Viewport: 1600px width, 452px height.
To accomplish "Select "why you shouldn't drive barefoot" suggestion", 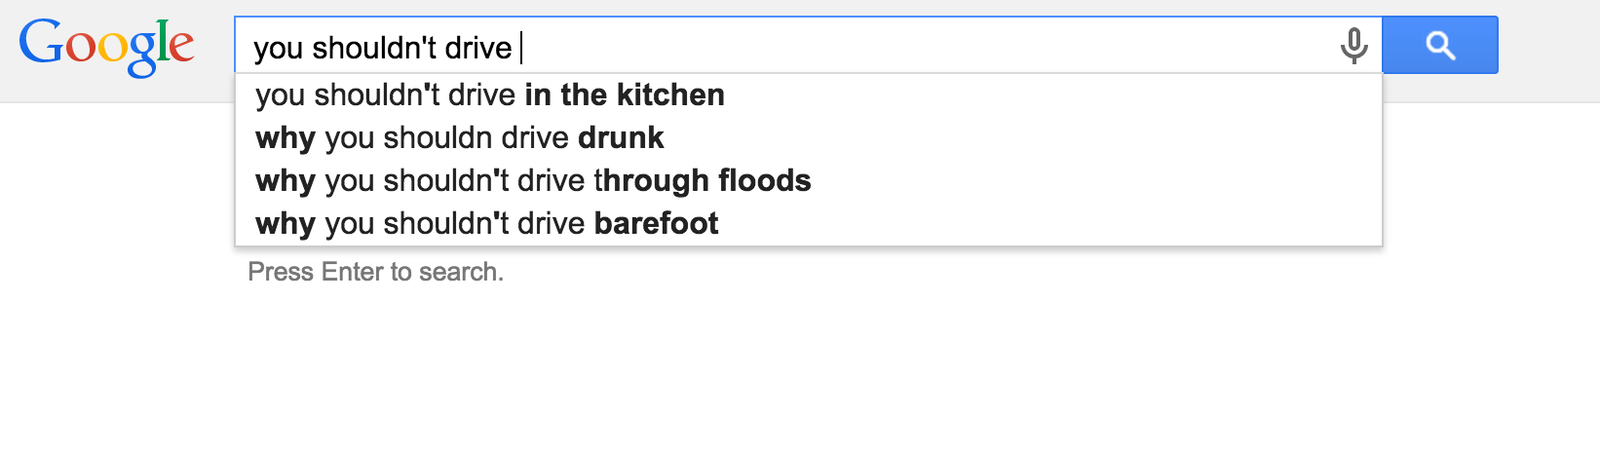I will 487,224.
